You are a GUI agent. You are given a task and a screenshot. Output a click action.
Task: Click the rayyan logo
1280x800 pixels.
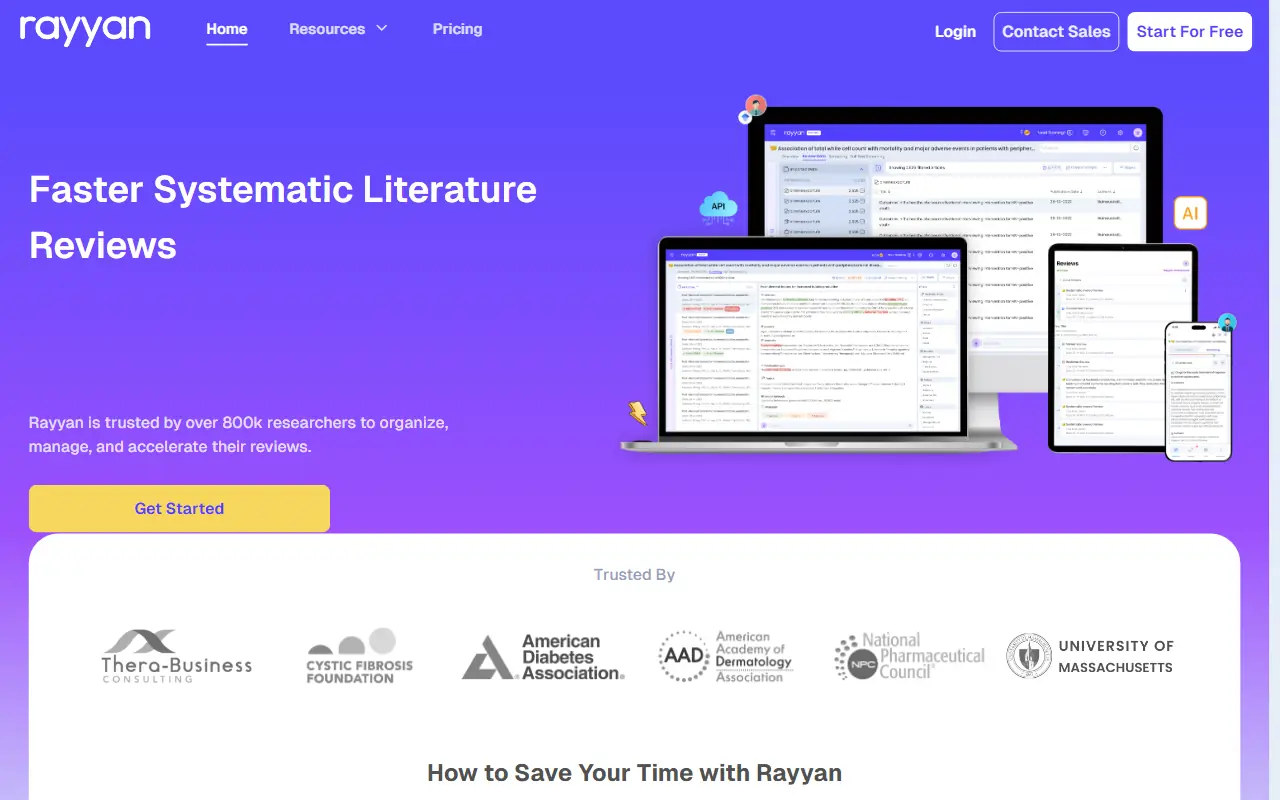coord(84,30)
